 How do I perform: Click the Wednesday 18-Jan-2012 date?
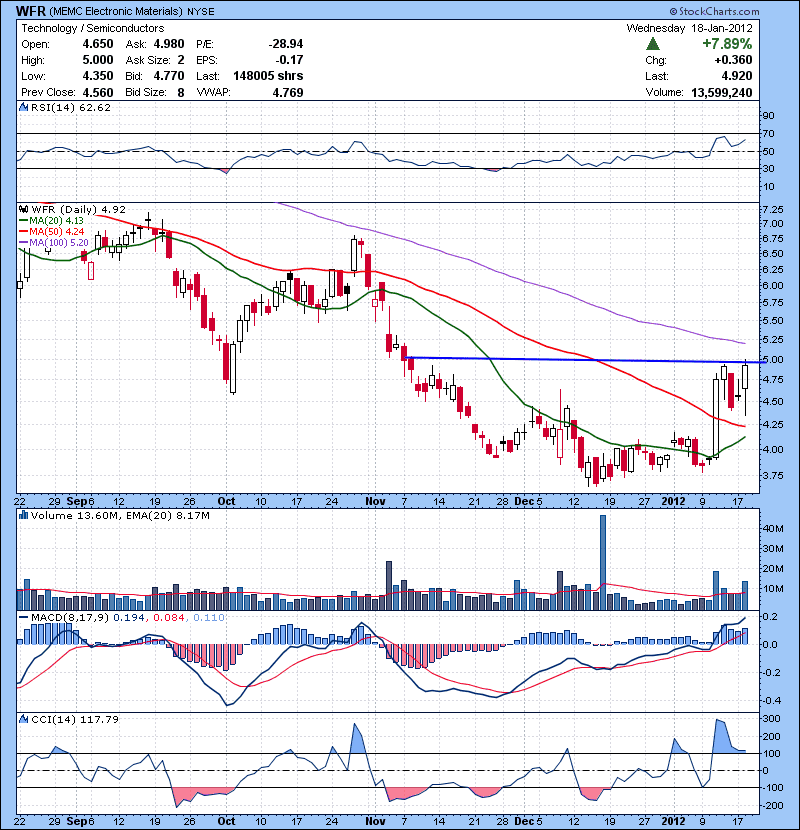click(689, 28)
